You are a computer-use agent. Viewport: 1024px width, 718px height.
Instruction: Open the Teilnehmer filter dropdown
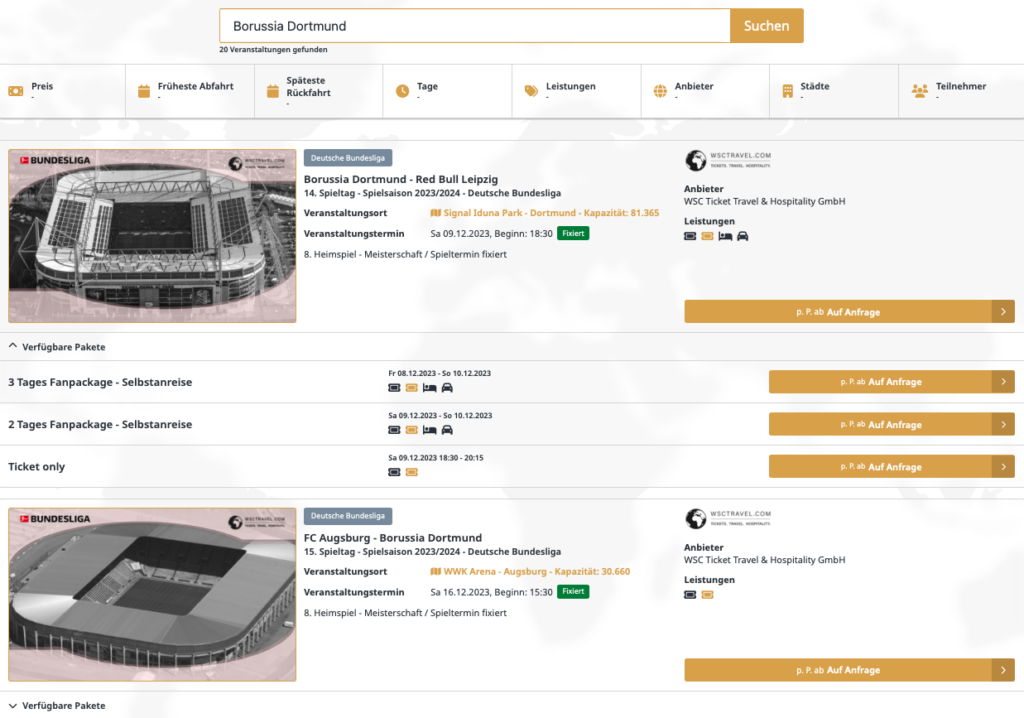click(961, 91)
